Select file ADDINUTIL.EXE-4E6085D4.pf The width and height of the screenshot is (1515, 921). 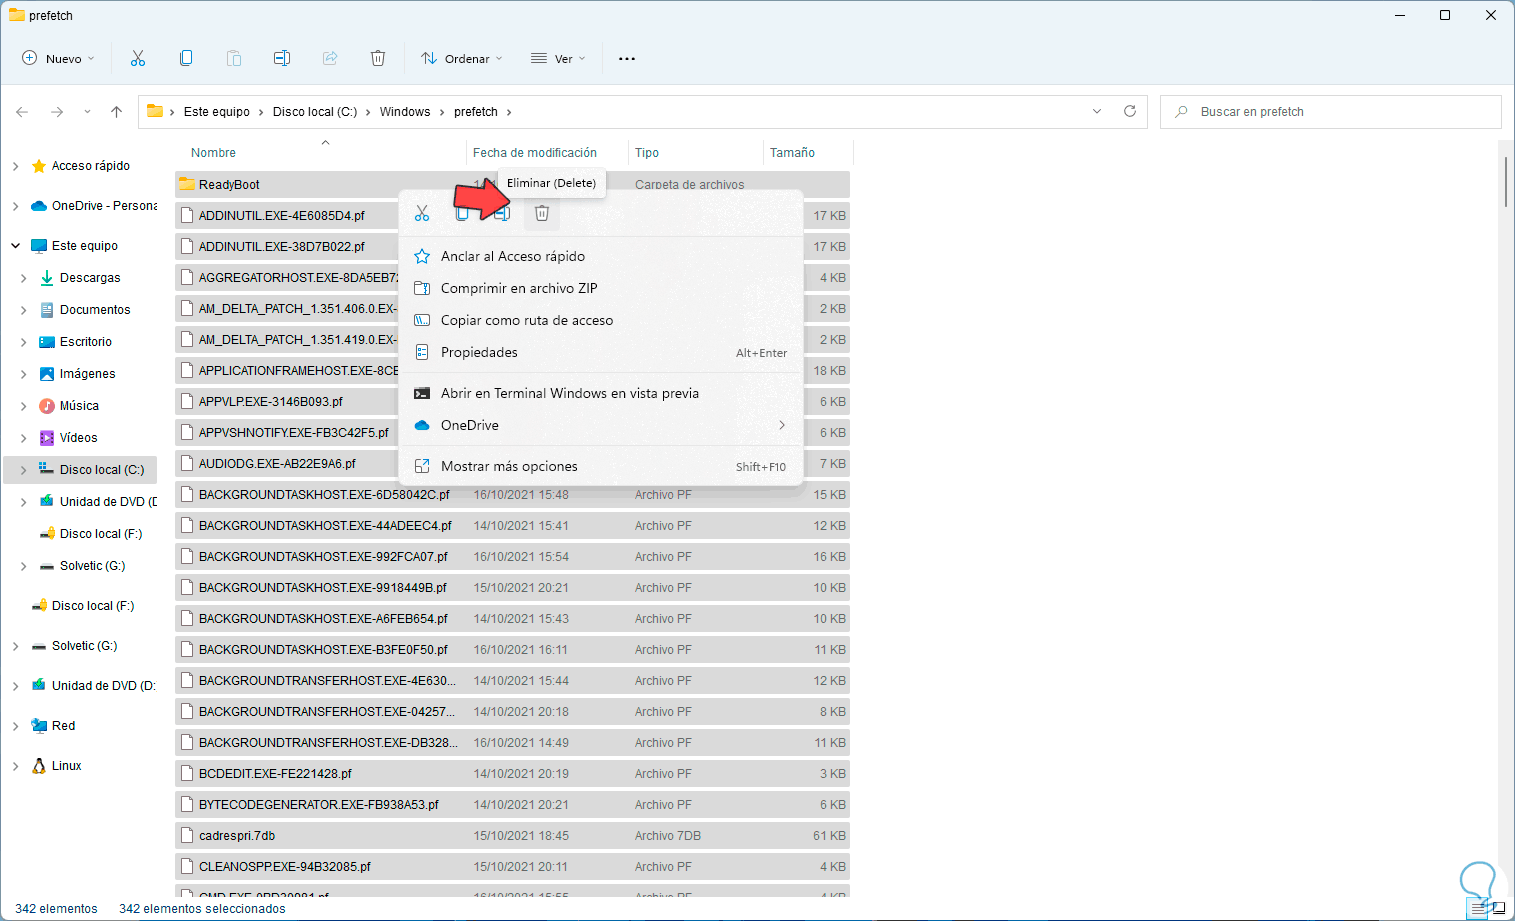click(x=282, y=216)
